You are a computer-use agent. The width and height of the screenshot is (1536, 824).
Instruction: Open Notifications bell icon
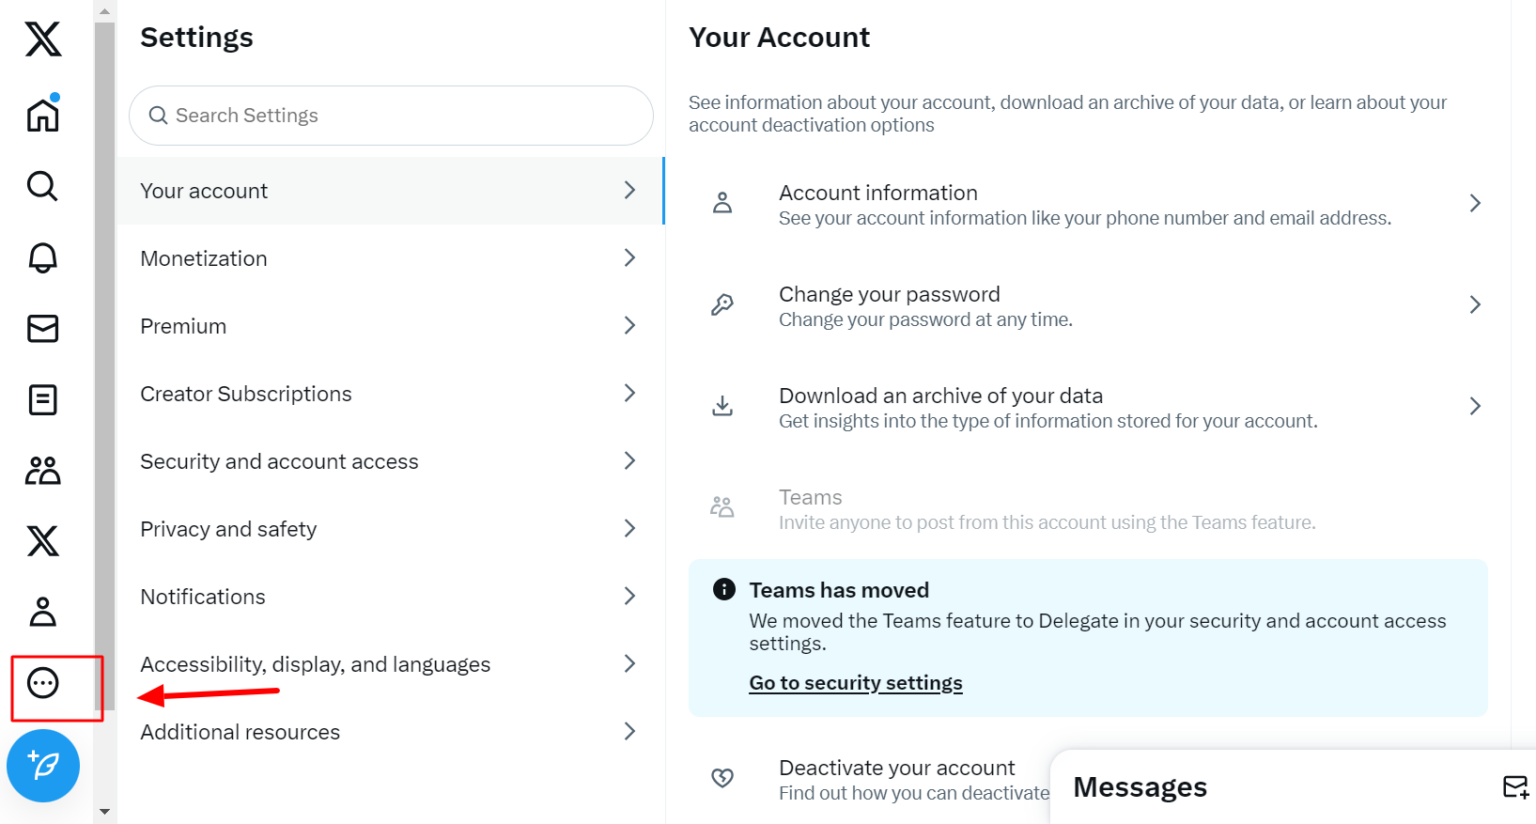point(42,258)
